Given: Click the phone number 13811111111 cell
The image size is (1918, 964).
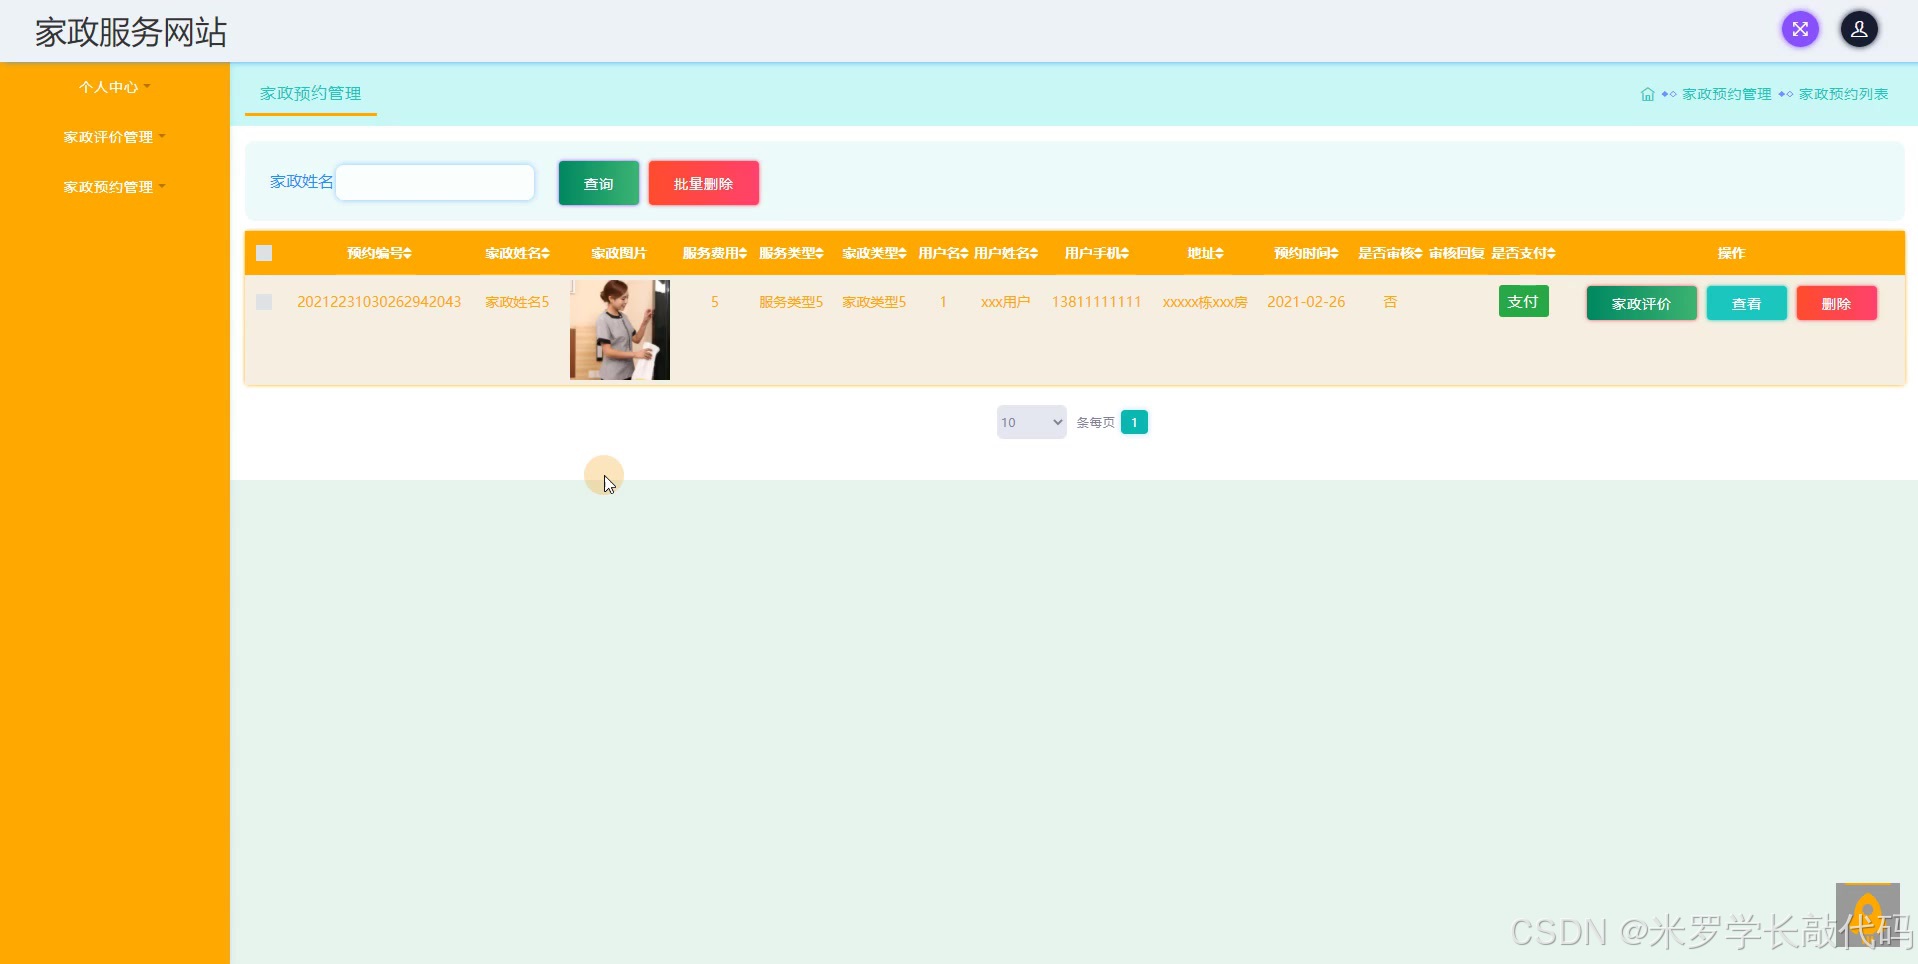Looking at the screenshot, I should [1096, 302].
